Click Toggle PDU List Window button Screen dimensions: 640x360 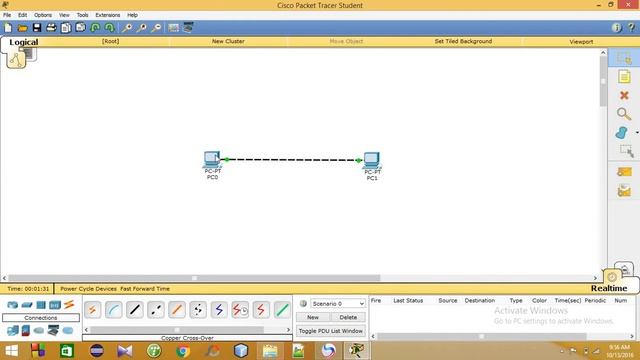pyautogui.click(x=331, y=331)
